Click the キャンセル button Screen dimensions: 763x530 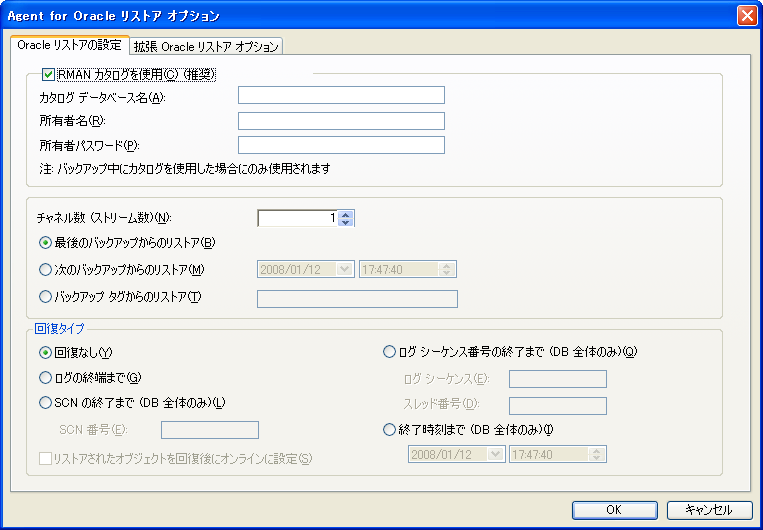click(709, 510)
